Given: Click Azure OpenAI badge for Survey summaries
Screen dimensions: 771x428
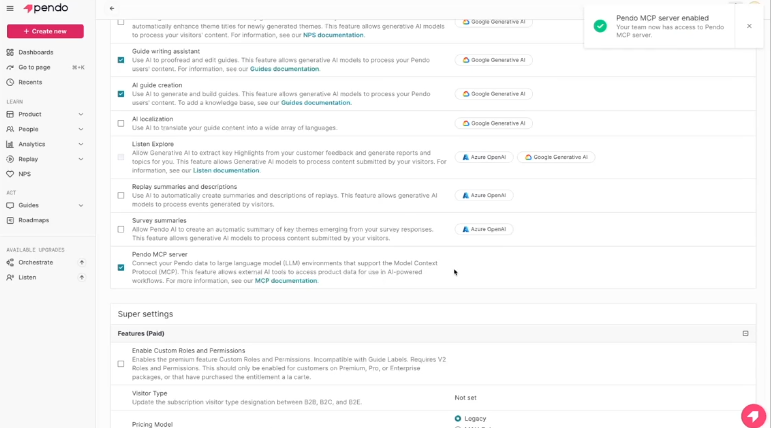Looking at the screenshot, I should click(x=484, y=229).
